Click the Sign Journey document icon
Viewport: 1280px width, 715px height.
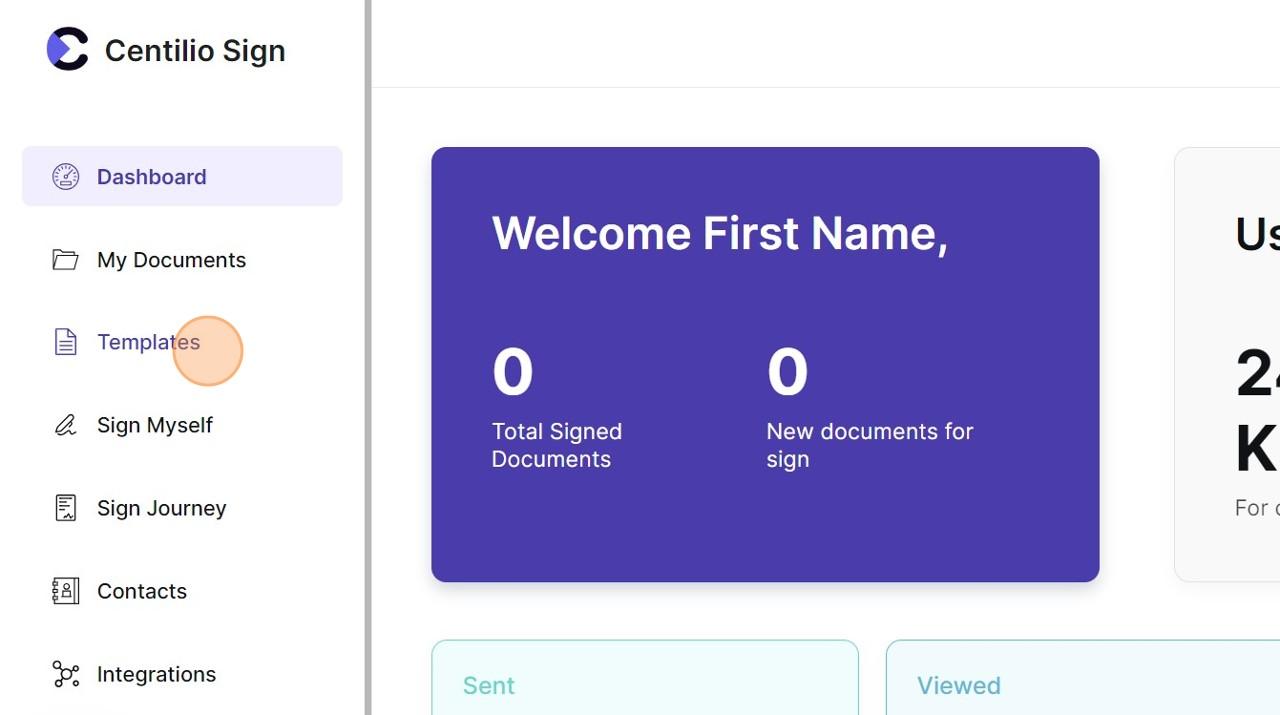[65, 508]
